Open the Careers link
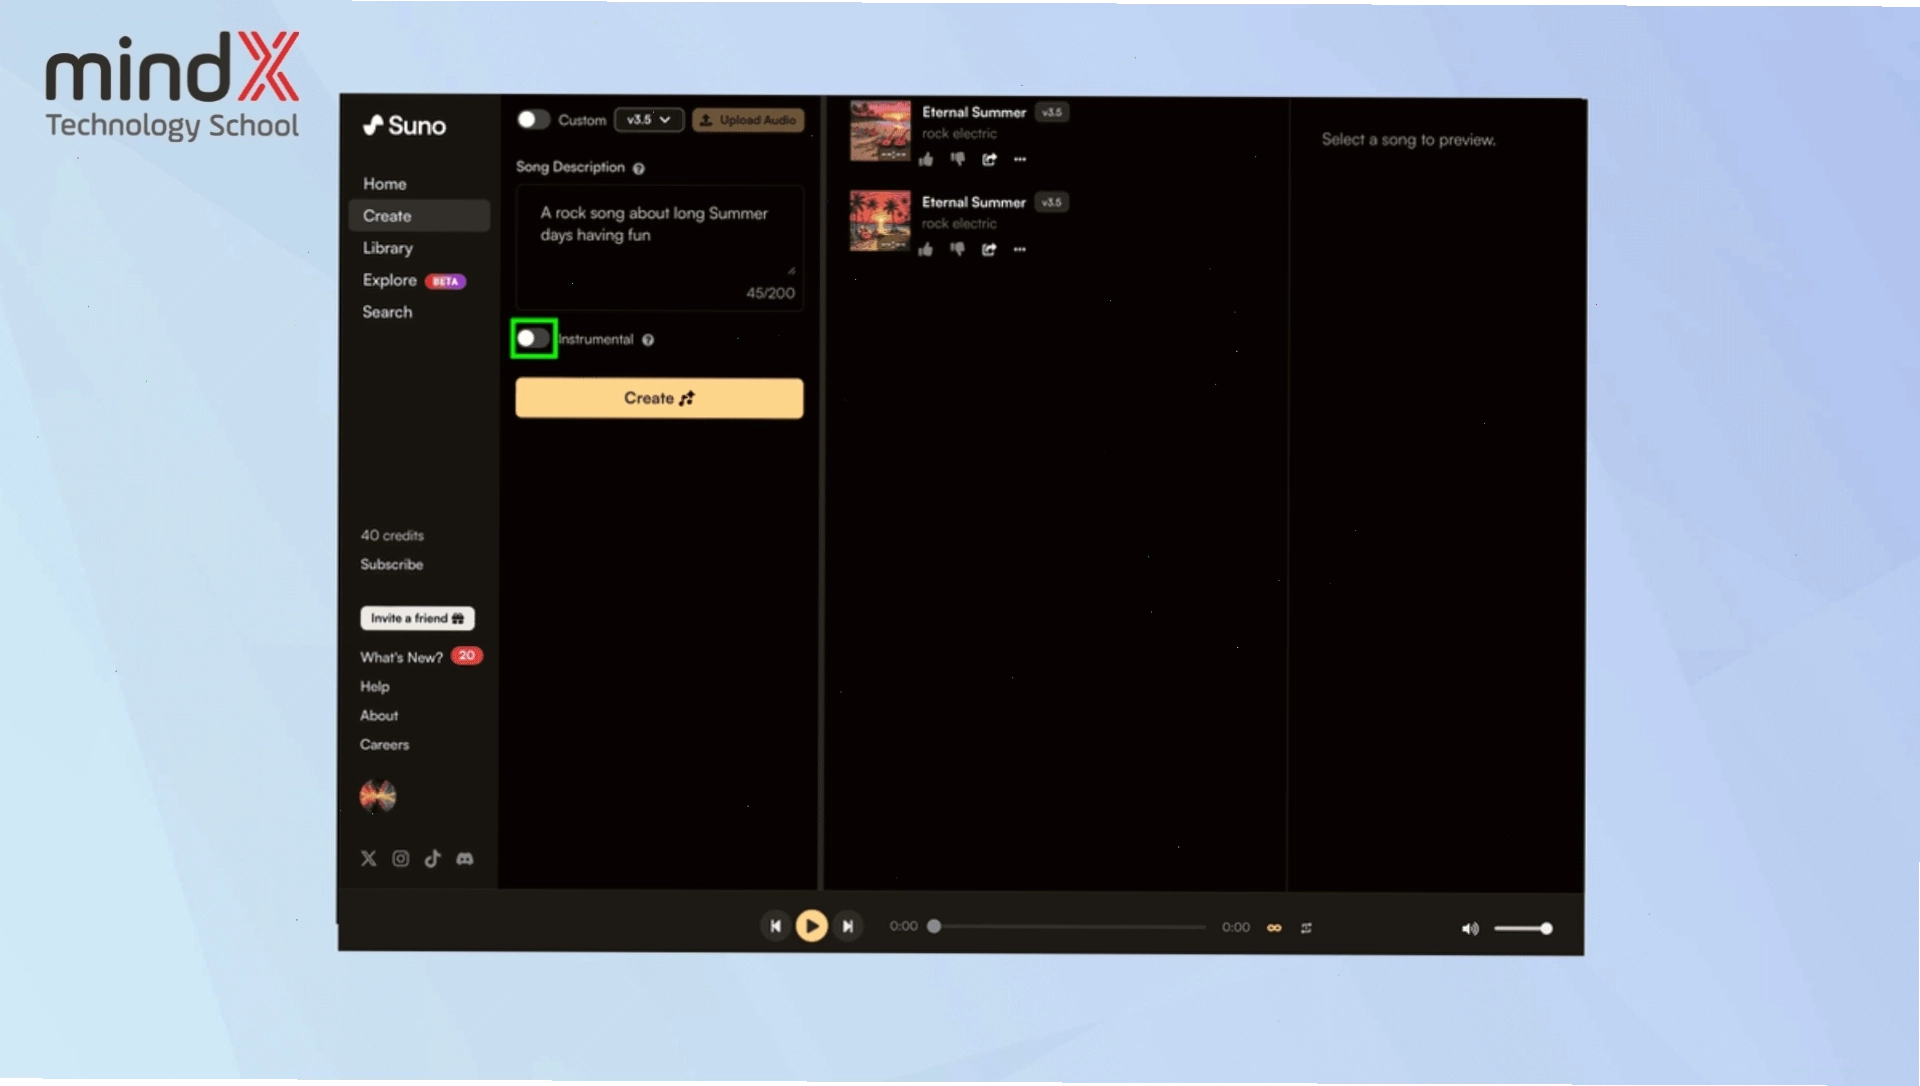Image resolution: width=1920 pixels, height=1086 pixels. pyautogui.click(x=385, y=744)
